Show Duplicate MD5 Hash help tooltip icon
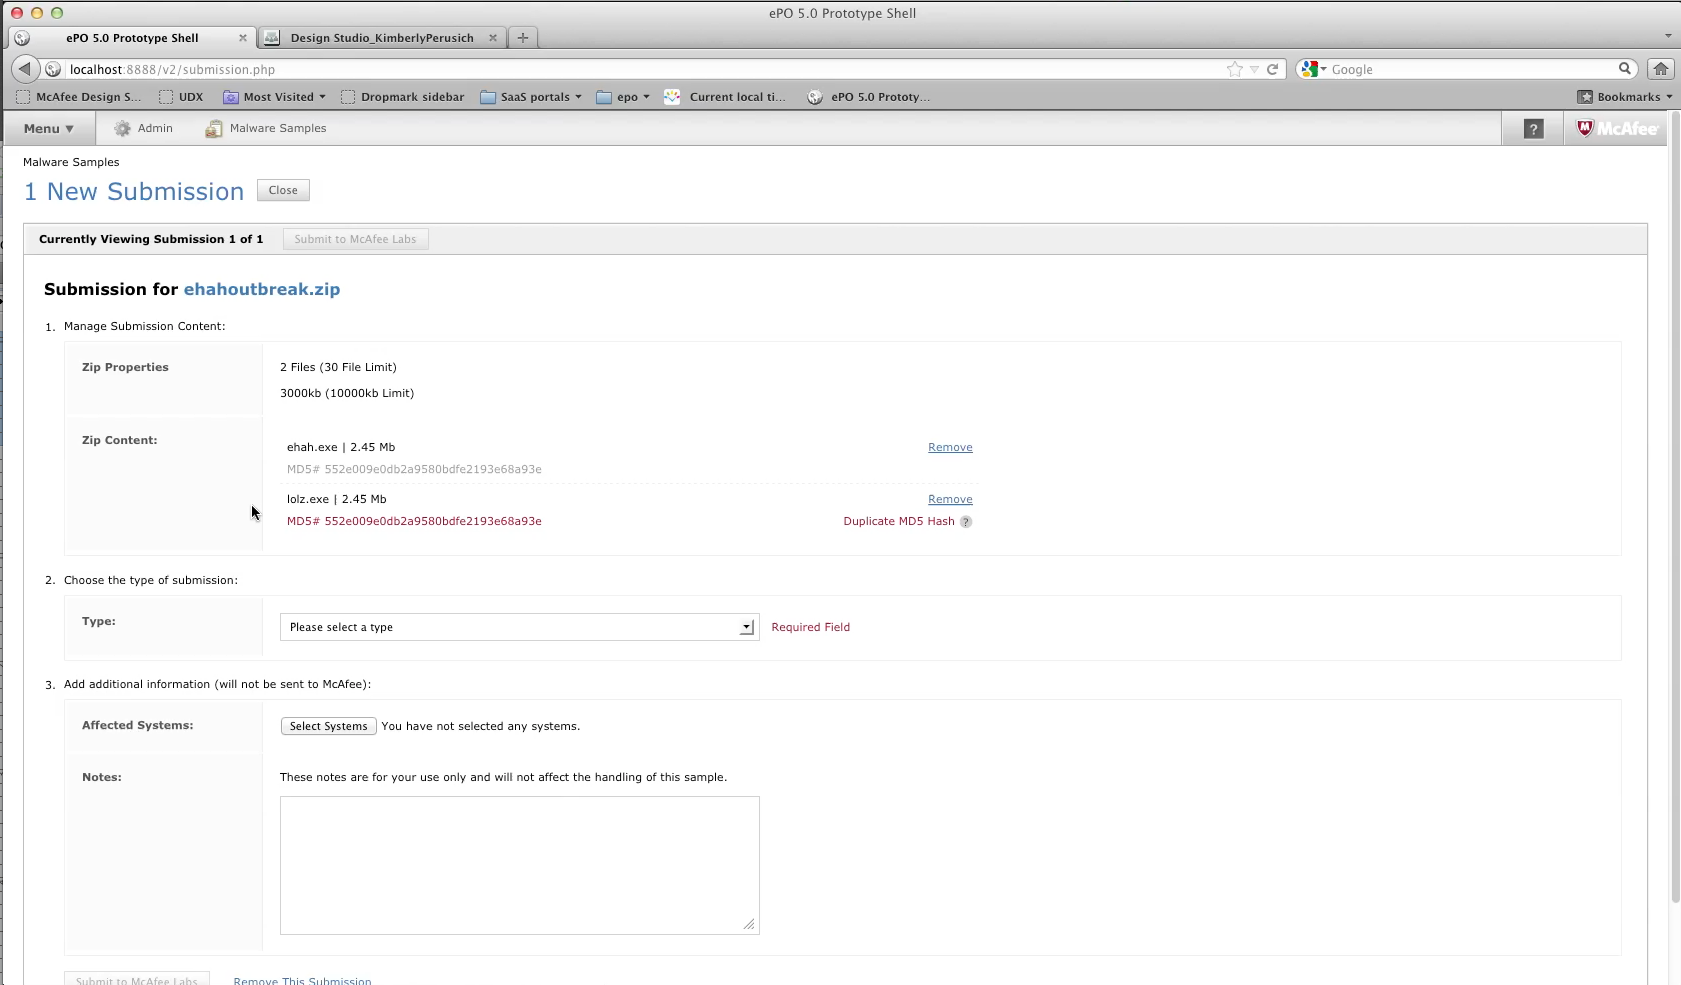The width and height of the screenshot is (1681, 985). click(x=966, y=522)
